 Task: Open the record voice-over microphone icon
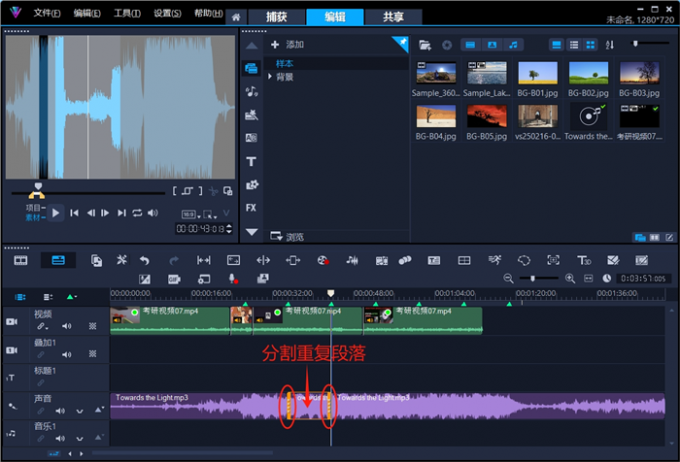[x=233, y=279]
